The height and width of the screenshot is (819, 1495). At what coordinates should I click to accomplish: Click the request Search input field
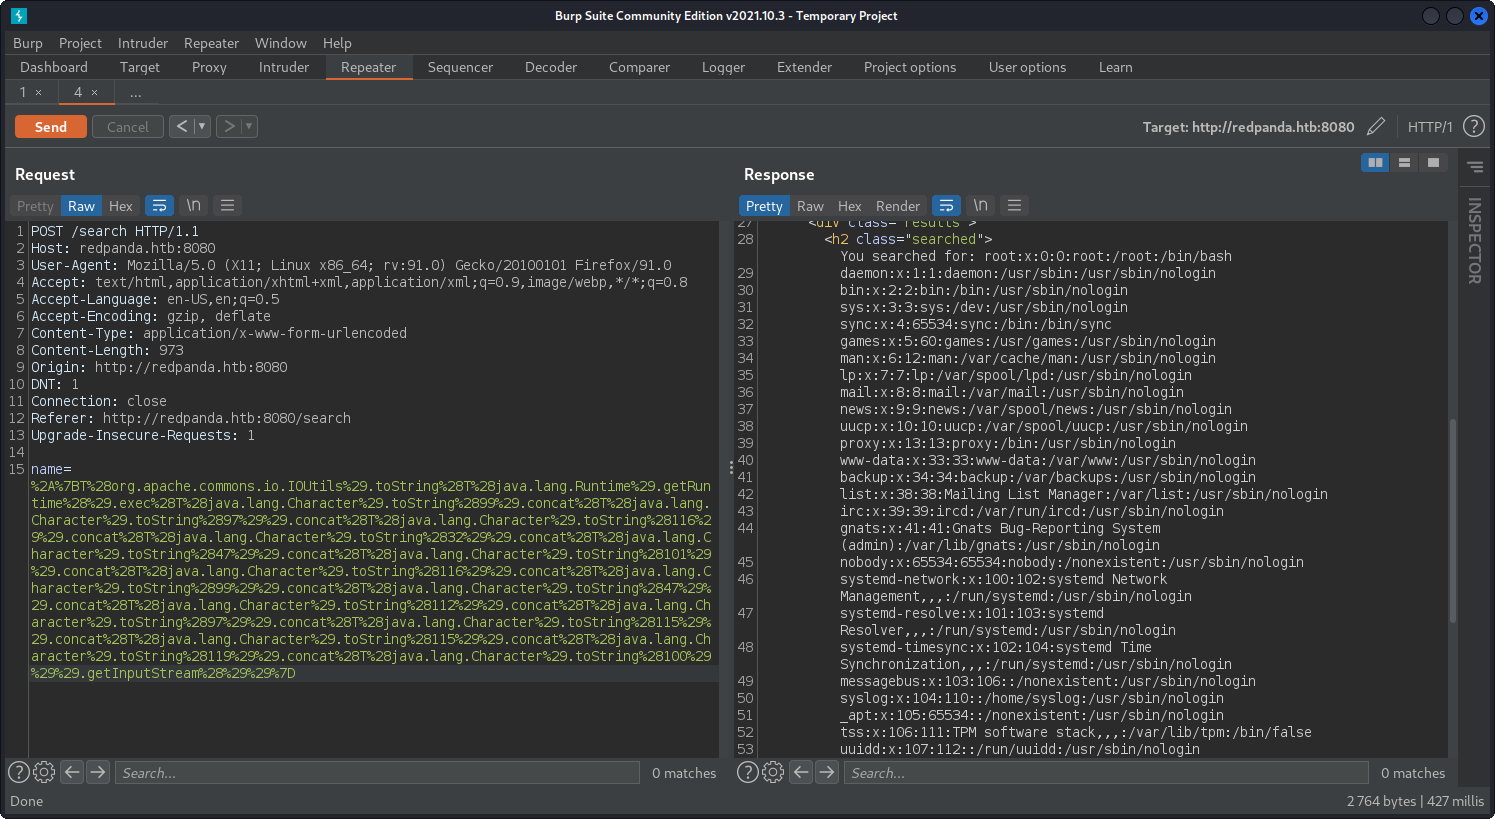pyautogui.click(x=377, y=772)
